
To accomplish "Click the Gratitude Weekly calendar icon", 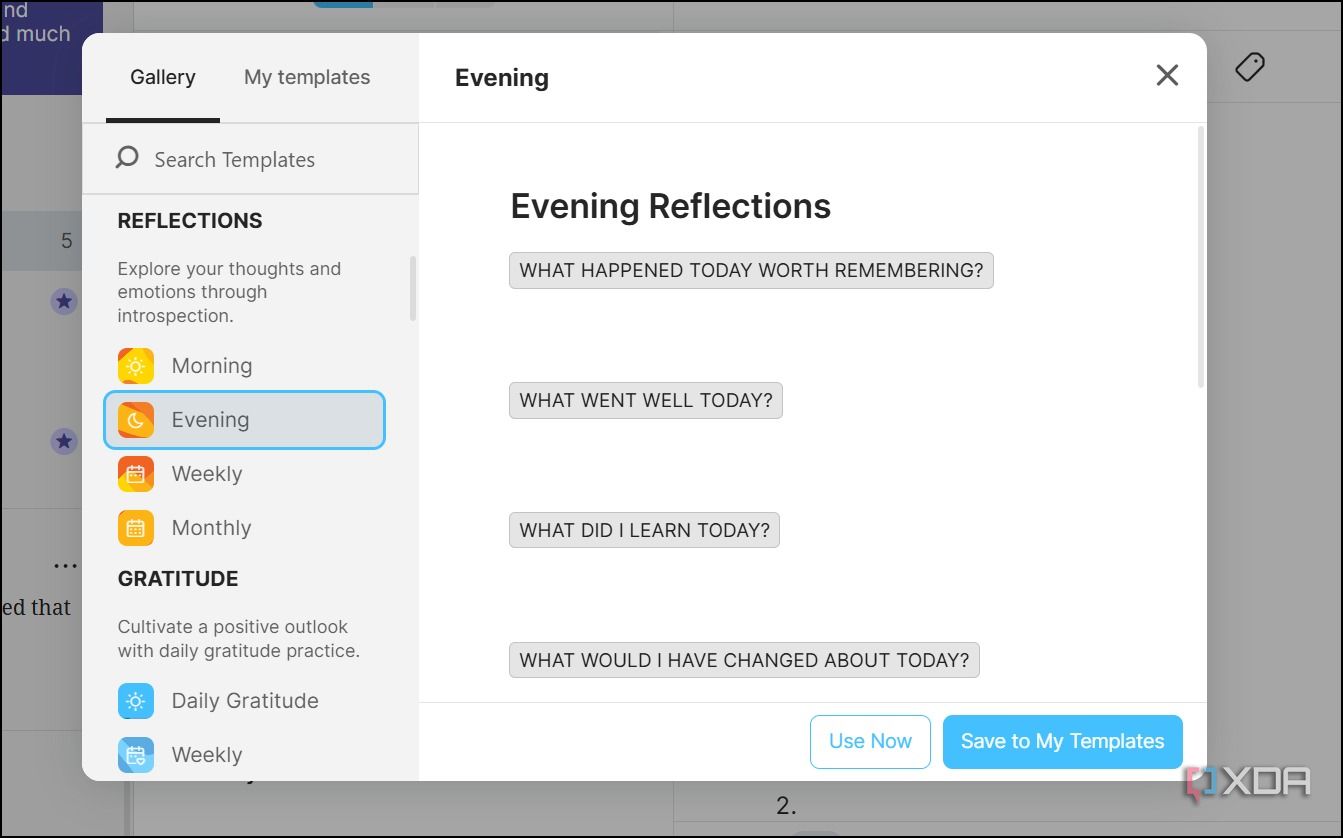I will [x=136, y=755].
